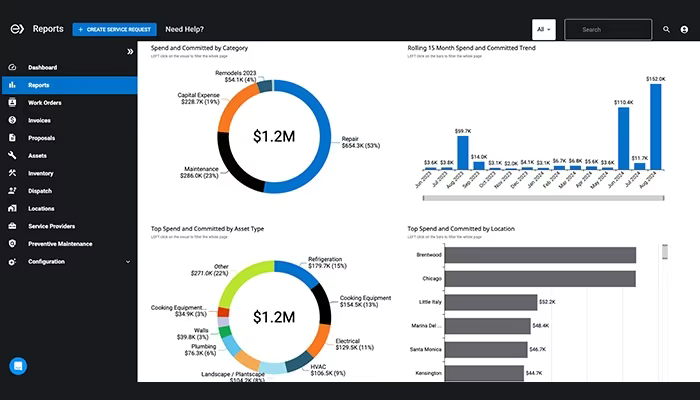Expand the Configuration menu chevron
The image size is (700, 400).
pyautogui.click(x=128, y=262)
